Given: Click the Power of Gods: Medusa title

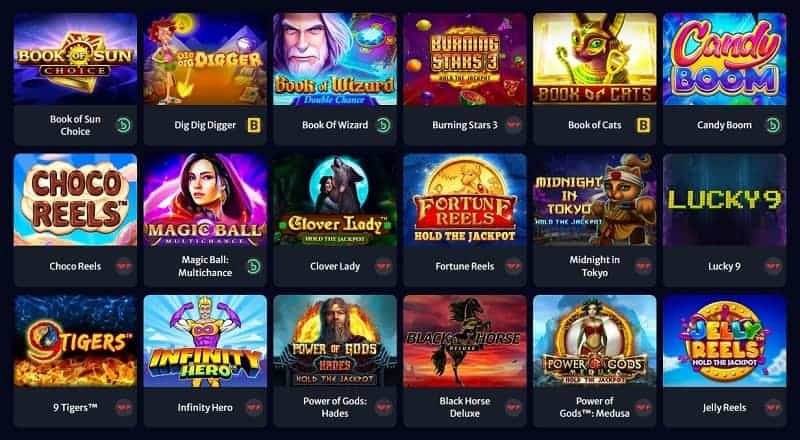Looking at the screenshot, I should (594, 407).
